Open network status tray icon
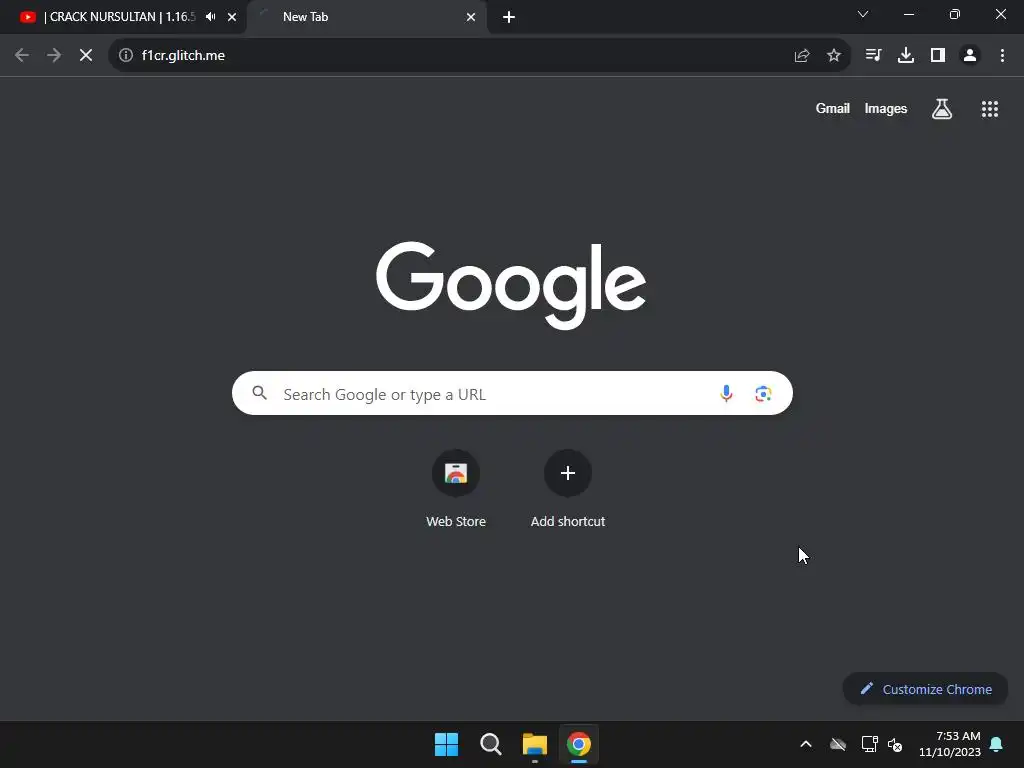 tap(869, 744)
